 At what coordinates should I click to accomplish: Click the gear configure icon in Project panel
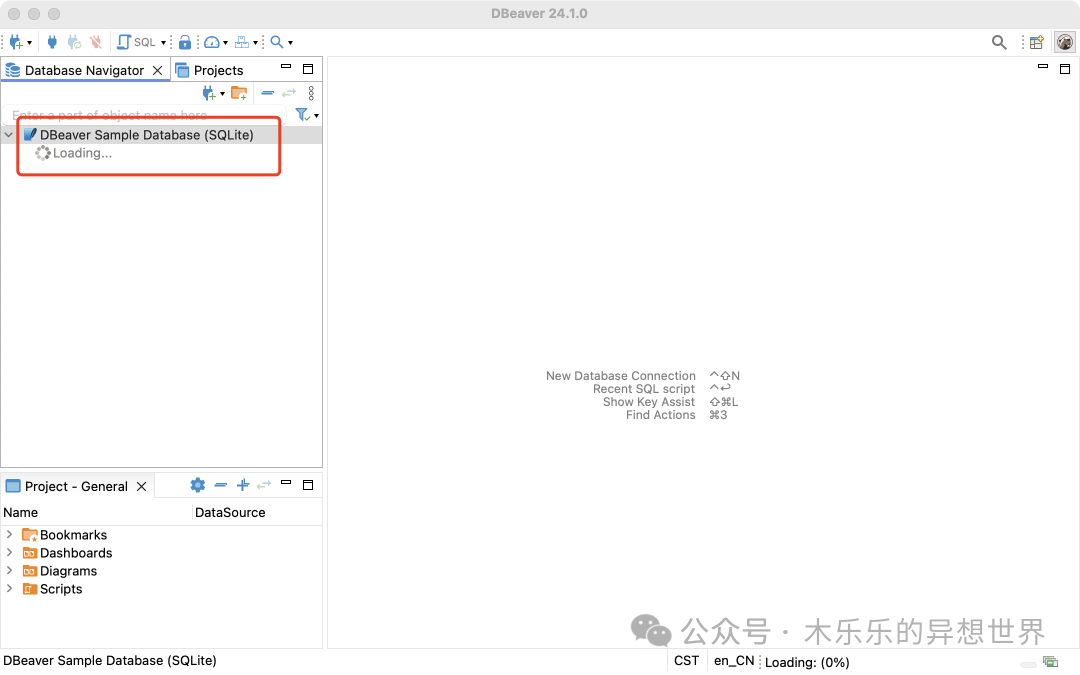click(x=198, y=485)
